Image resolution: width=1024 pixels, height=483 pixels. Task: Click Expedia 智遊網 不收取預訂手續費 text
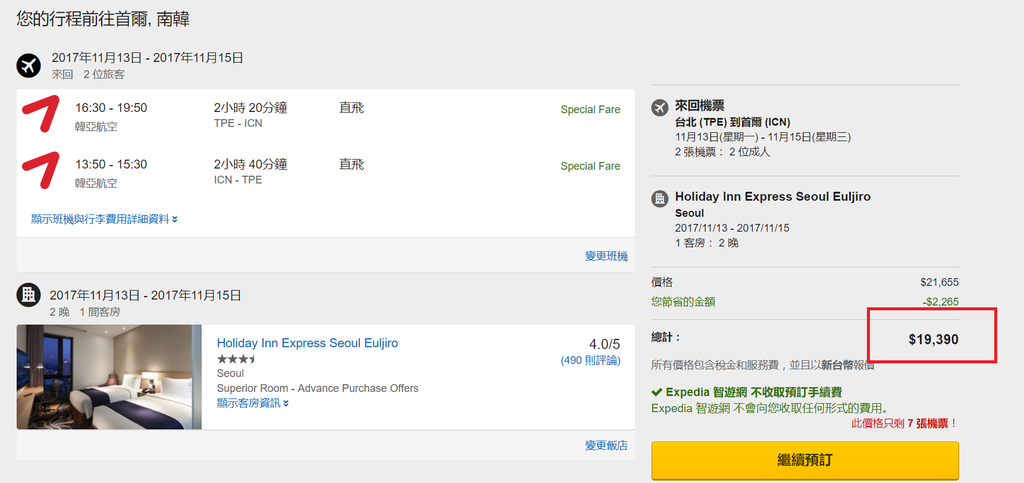[754, 392]
